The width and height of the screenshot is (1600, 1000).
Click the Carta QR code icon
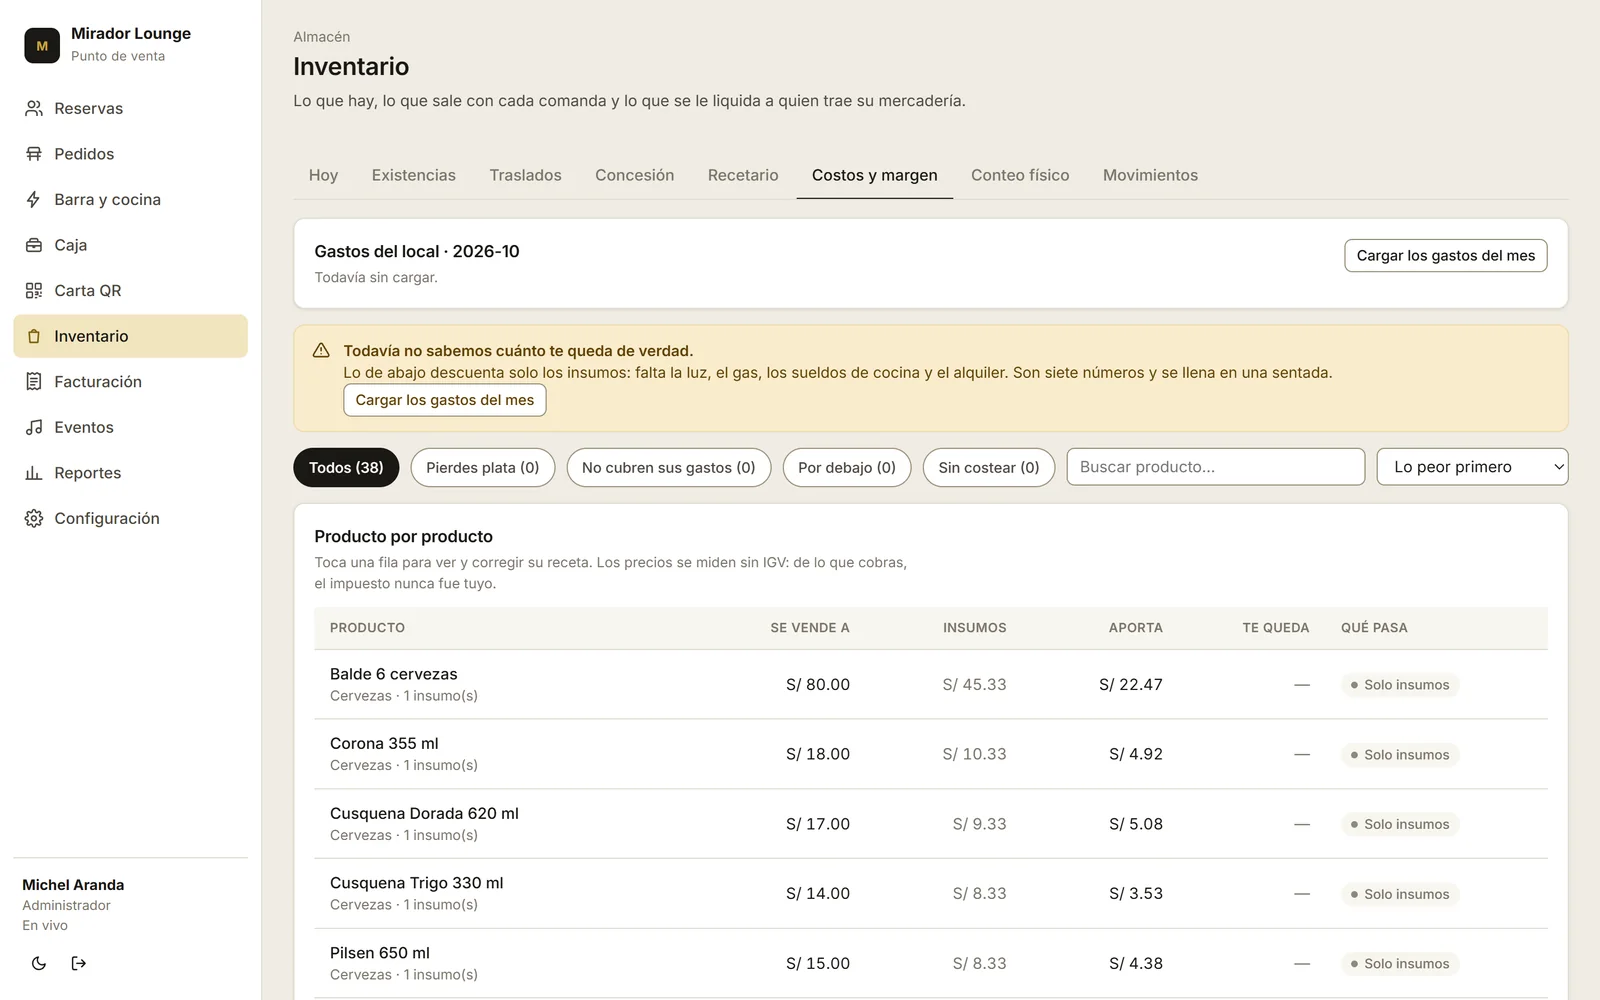pos(34,290)
